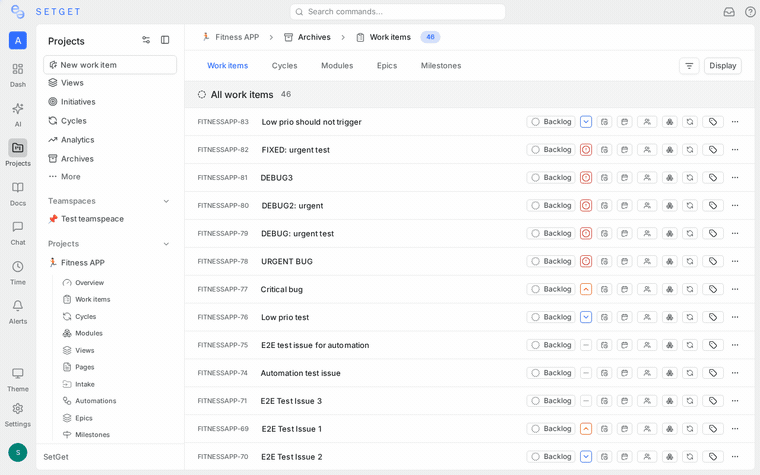
Task: Add label tag icon on E2E Test Issue 3
Action: click(713, 401)
